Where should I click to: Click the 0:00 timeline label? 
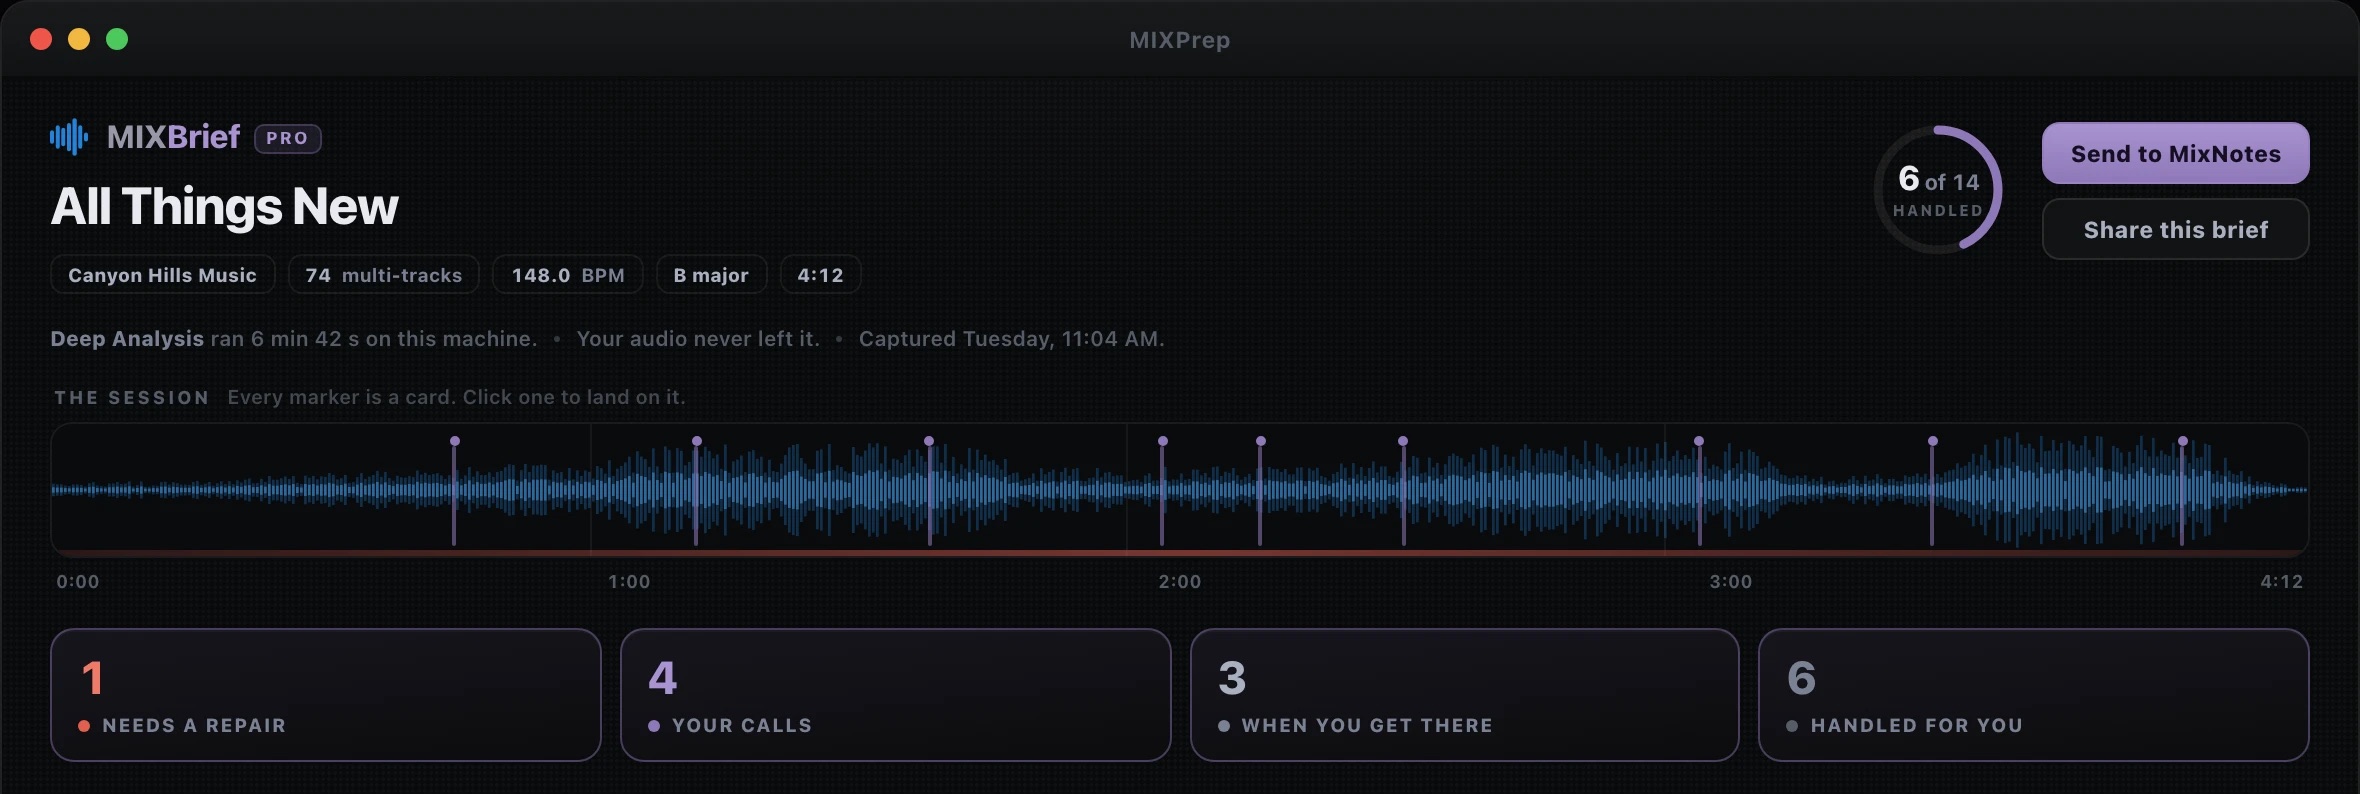pyautogui.click(x=78, y=581)
